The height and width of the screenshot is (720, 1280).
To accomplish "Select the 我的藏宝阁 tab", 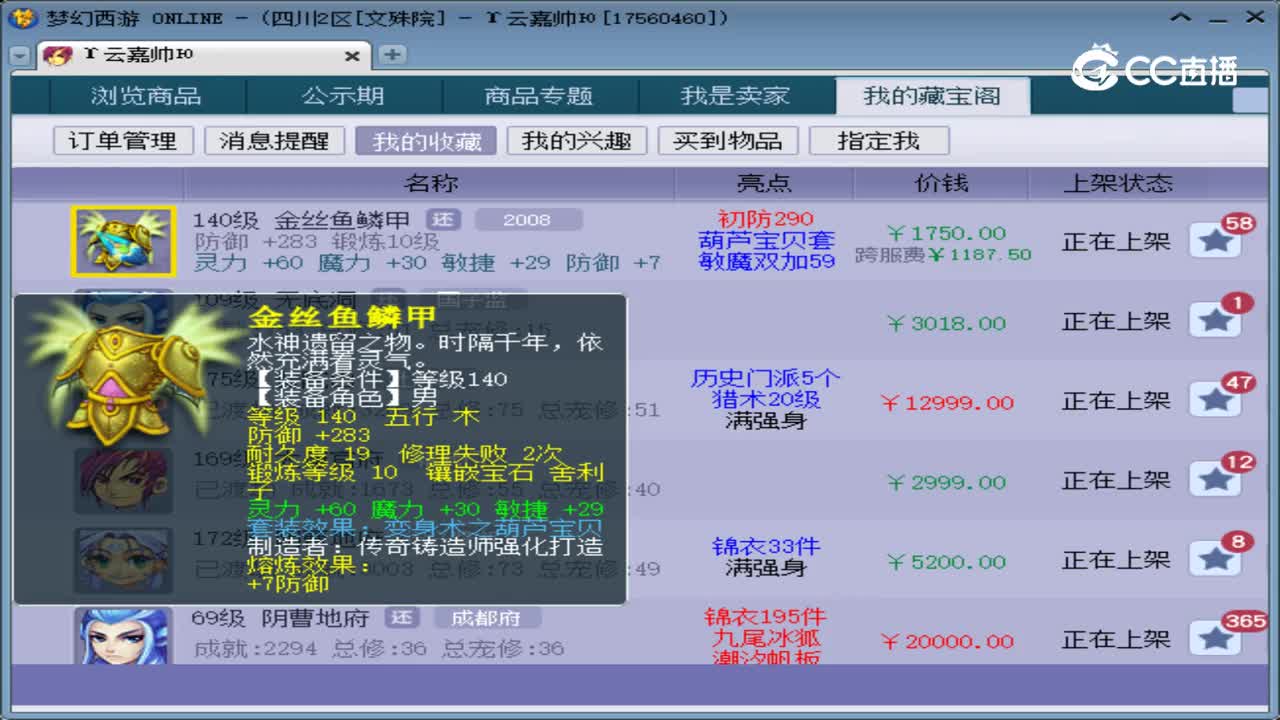I will (x=932, y=96).
